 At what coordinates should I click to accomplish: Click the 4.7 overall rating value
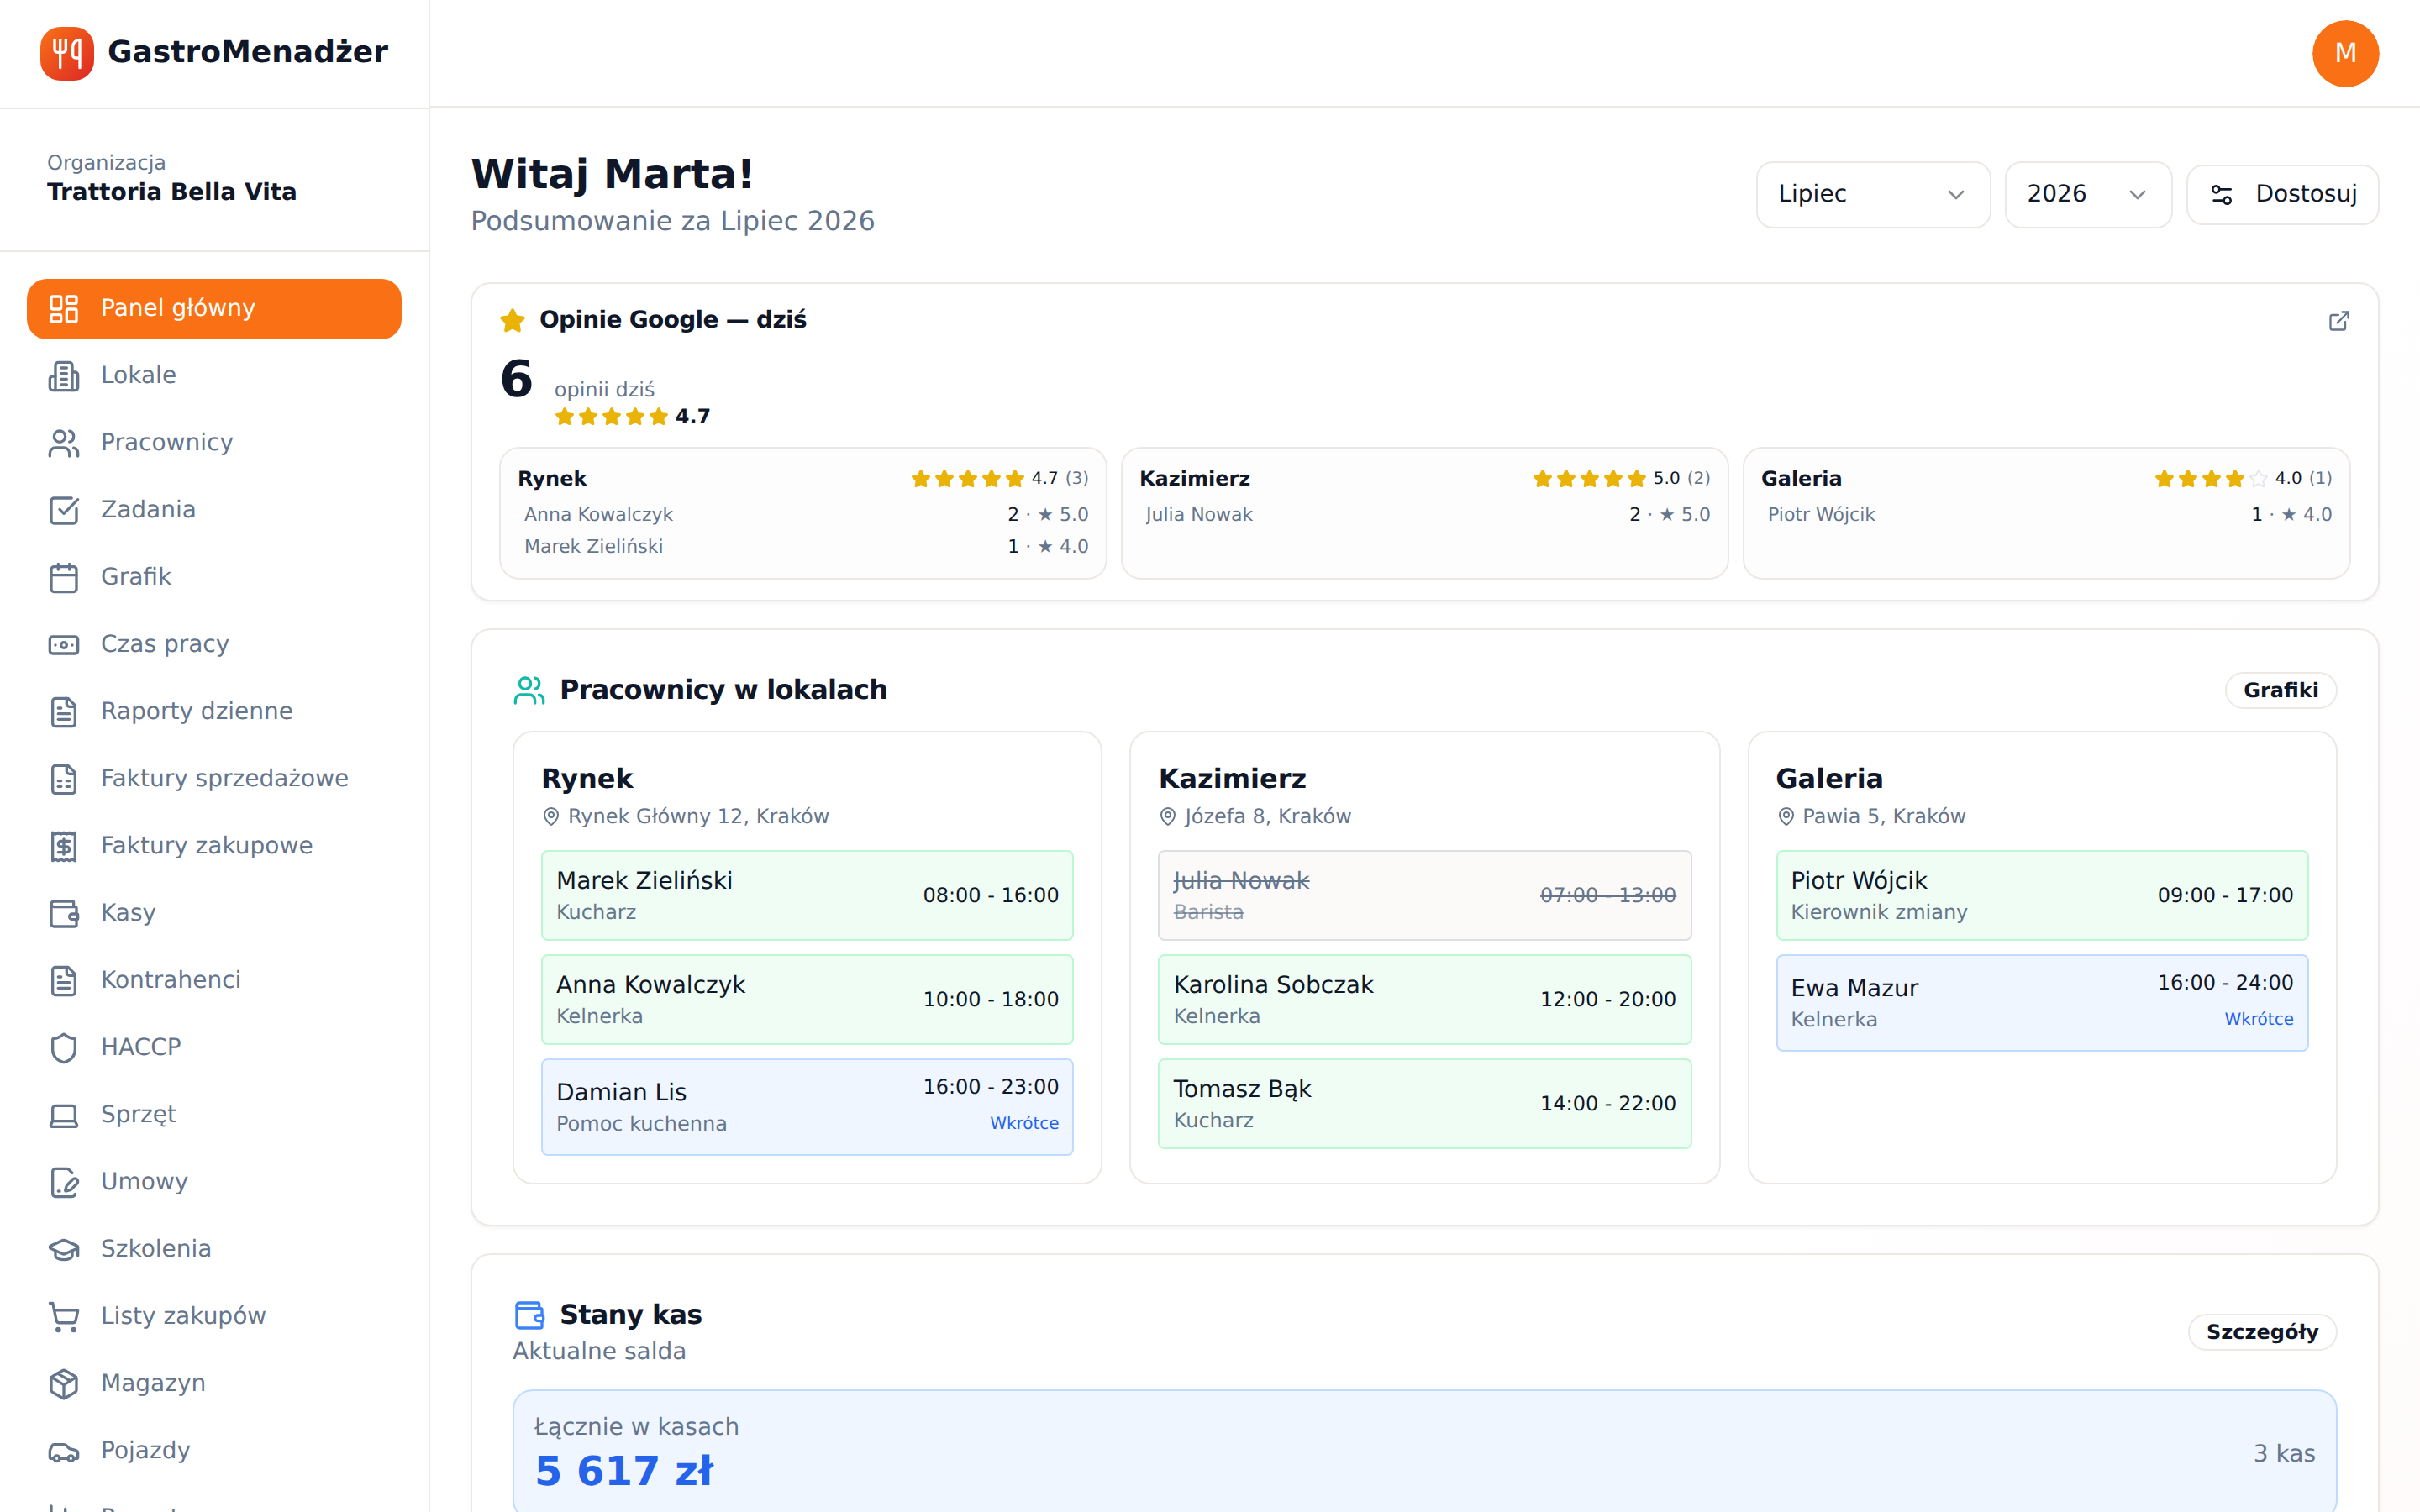[x=693, y=417]
